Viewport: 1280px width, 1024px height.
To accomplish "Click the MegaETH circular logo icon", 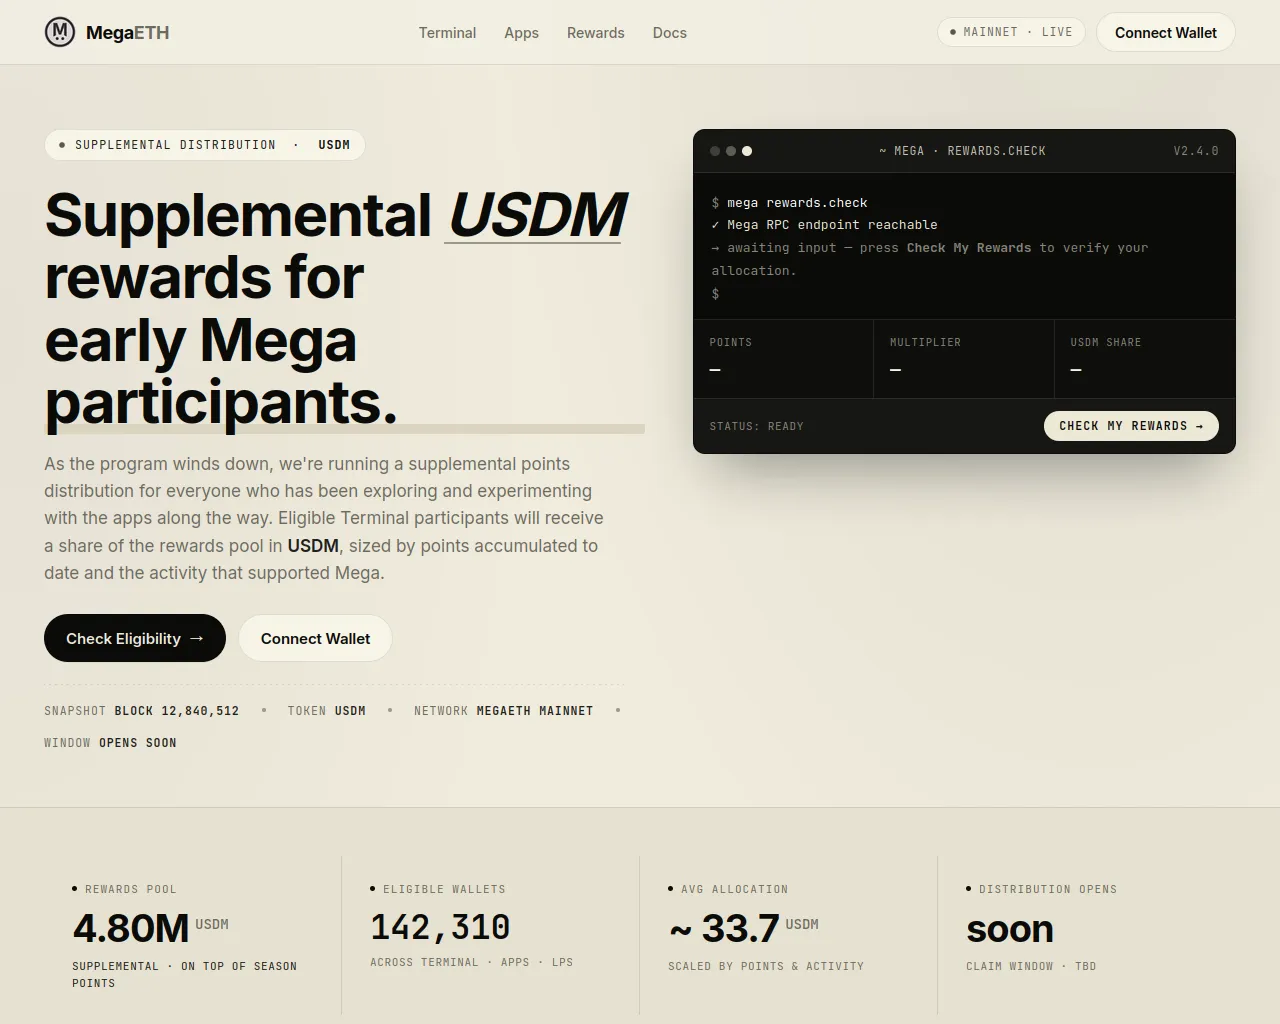I will point(60,32).
